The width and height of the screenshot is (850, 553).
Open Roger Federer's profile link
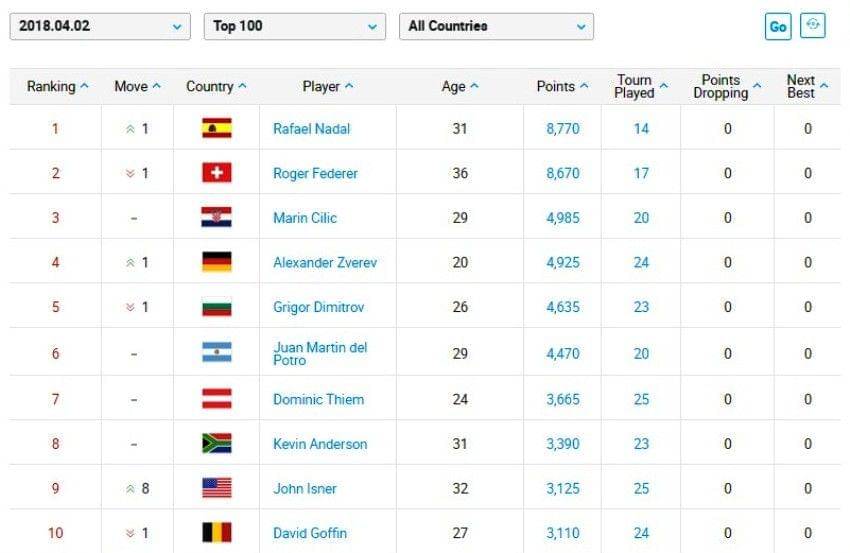click(x=315, y=173)
